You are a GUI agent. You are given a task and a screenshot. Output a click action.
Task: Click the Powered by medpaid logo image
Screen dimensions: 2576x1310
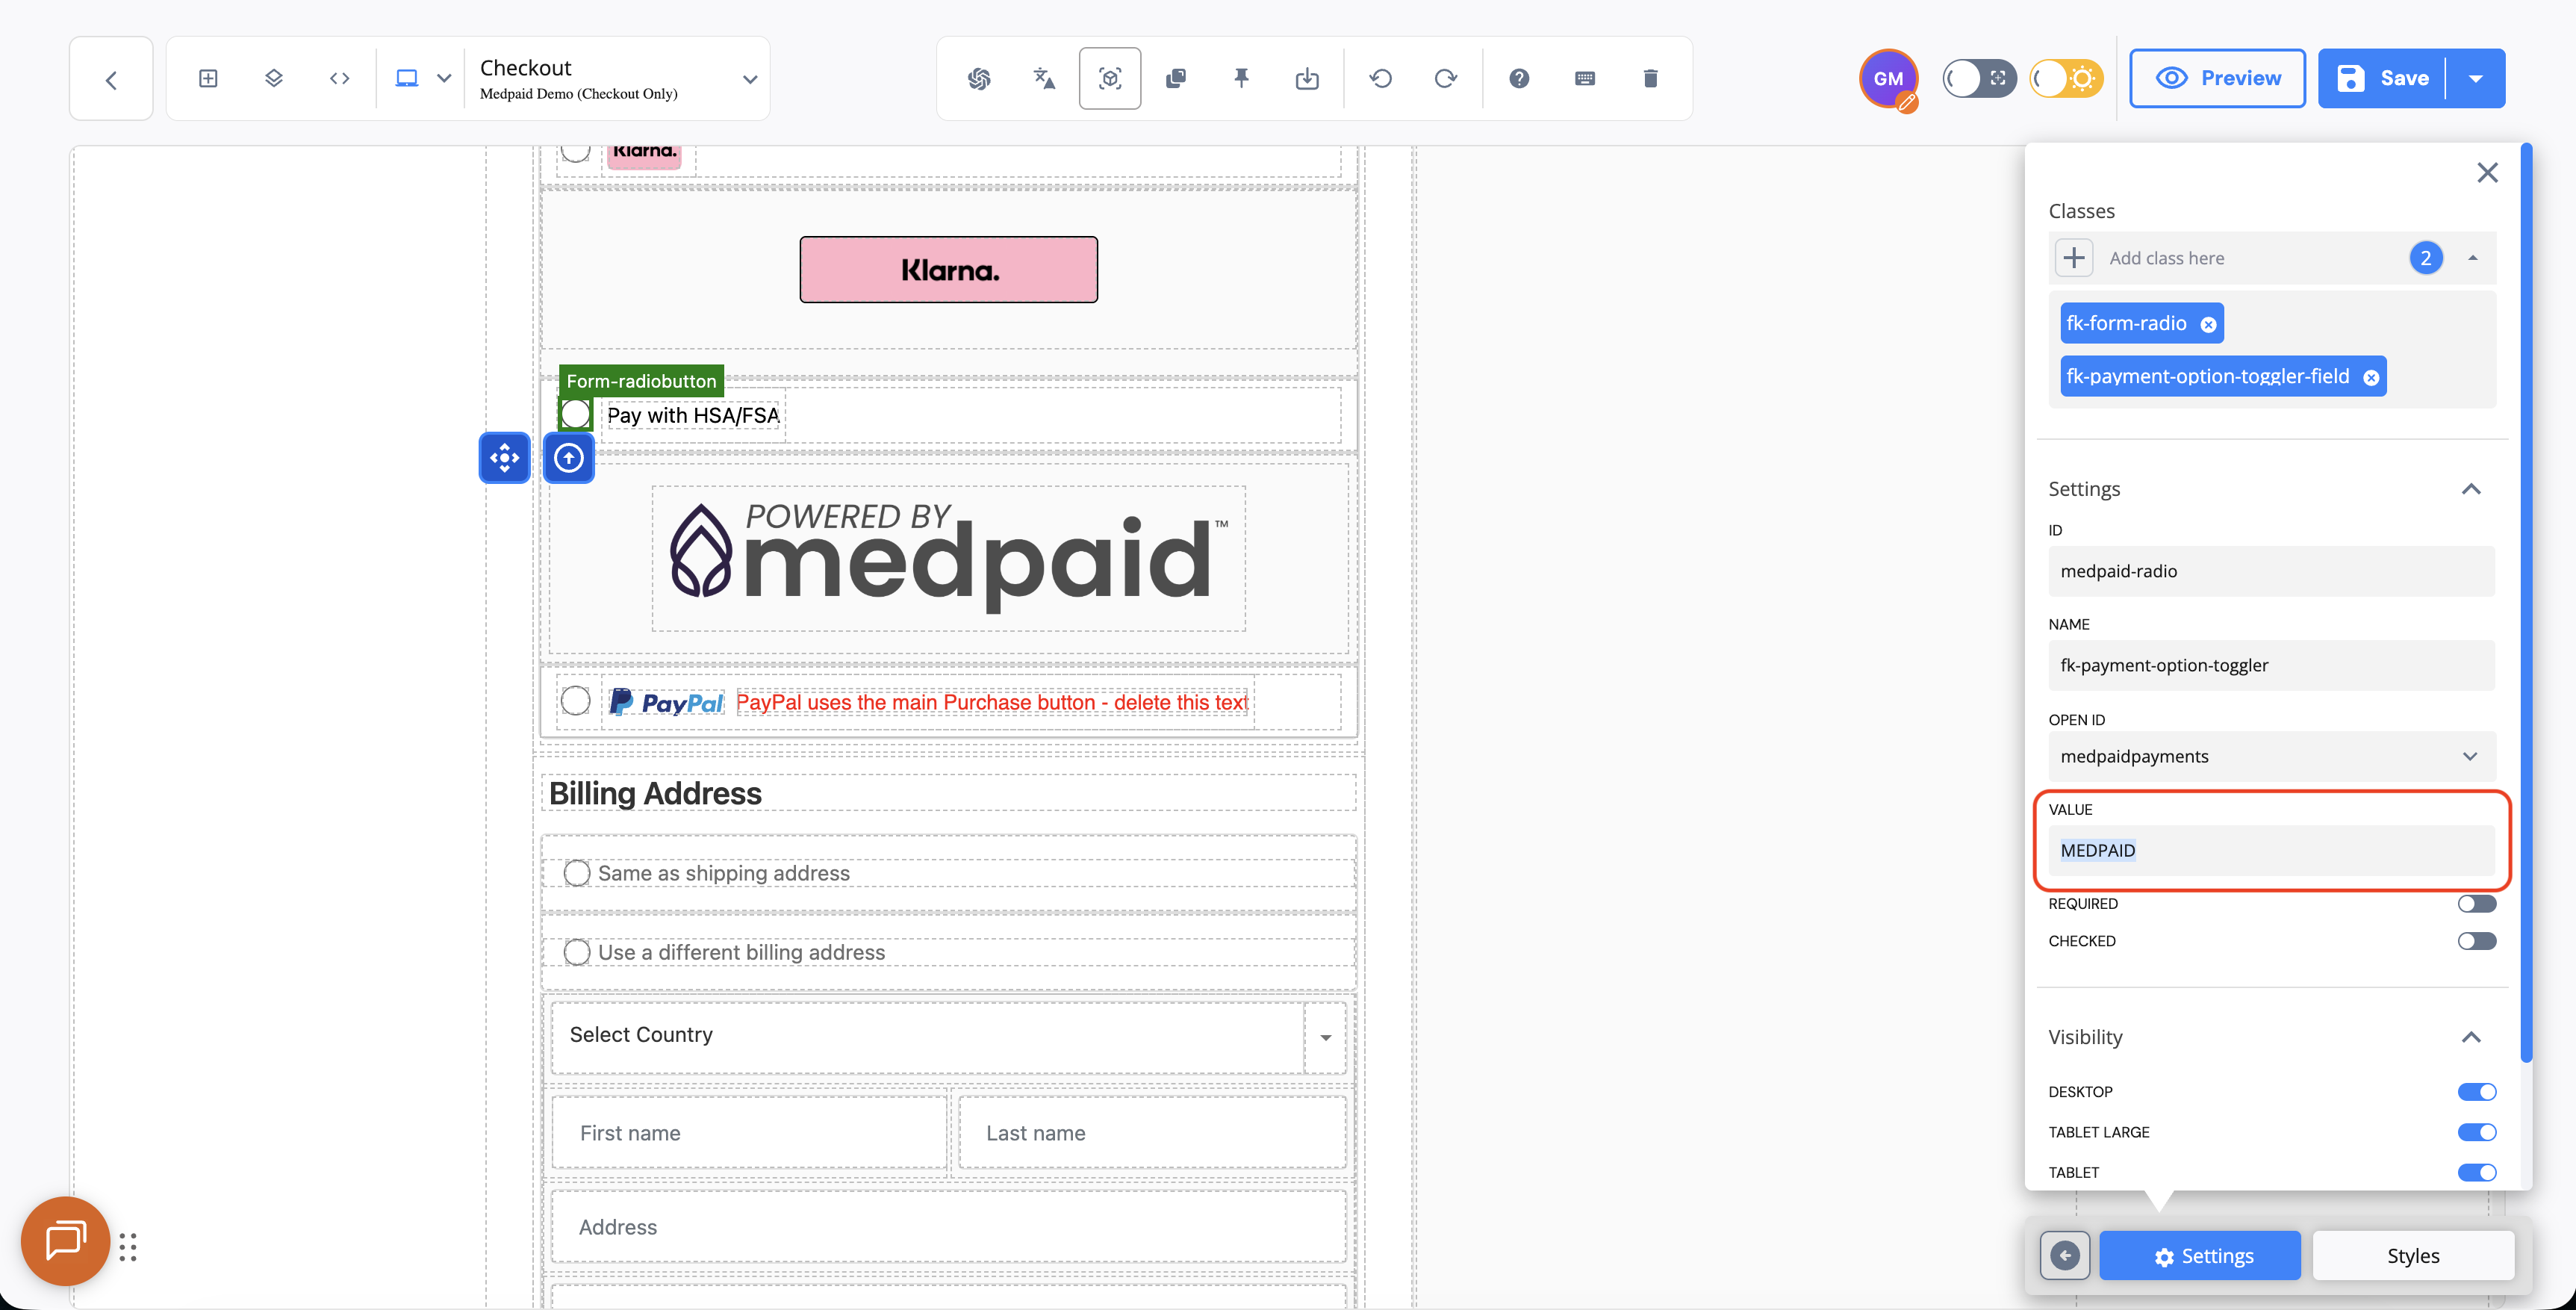pos(949,558)
